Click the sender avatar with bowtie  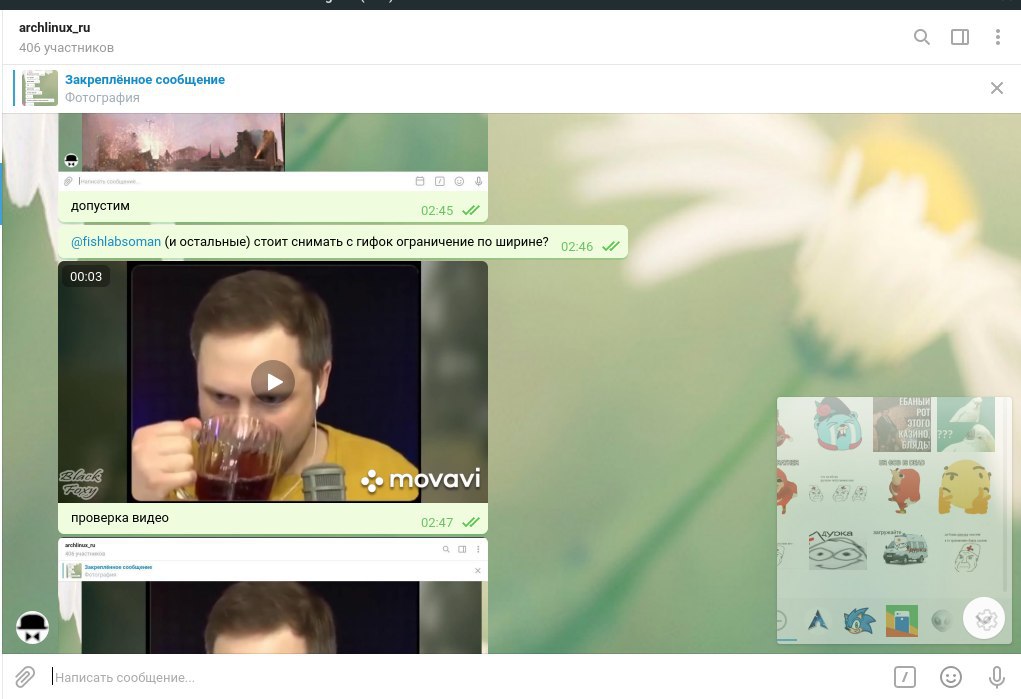[32, 627]
